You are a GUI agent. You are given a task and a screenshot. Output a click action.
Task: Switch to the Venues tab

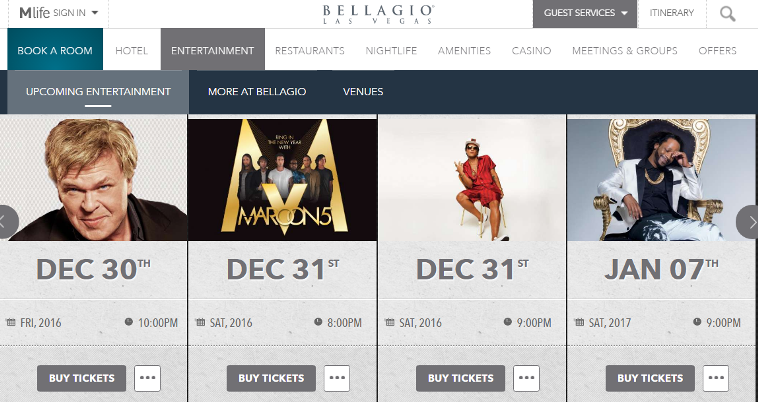(x=363, y=92)
